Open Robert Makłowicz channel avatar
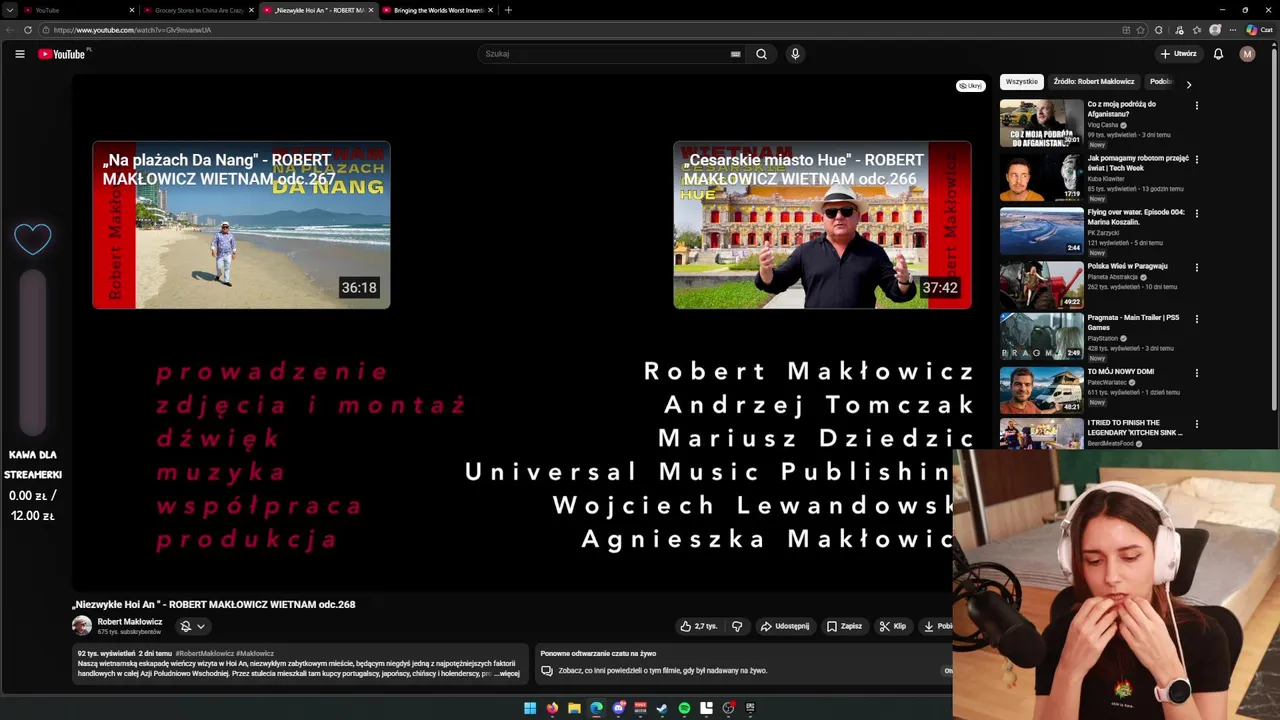This screenshot has width=1280, height=720. 82,626
